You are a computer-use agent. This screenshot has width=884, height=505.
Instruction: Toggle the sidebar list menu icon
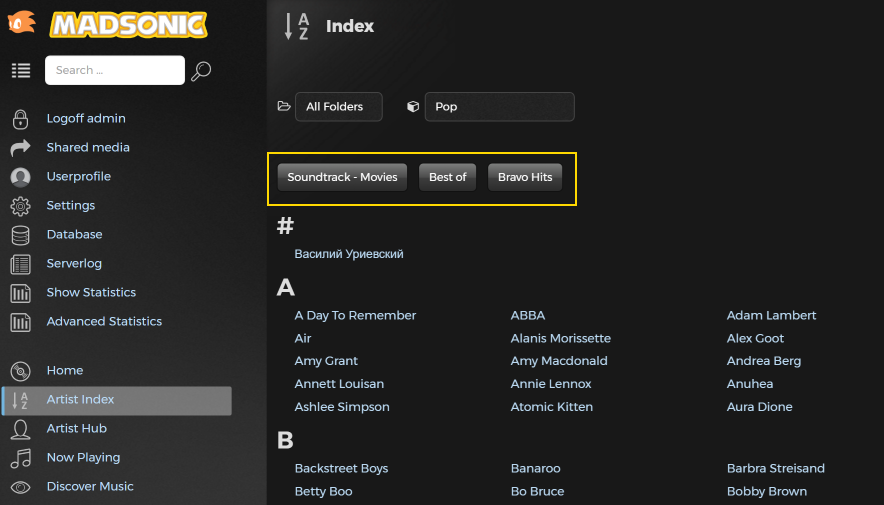21,70
